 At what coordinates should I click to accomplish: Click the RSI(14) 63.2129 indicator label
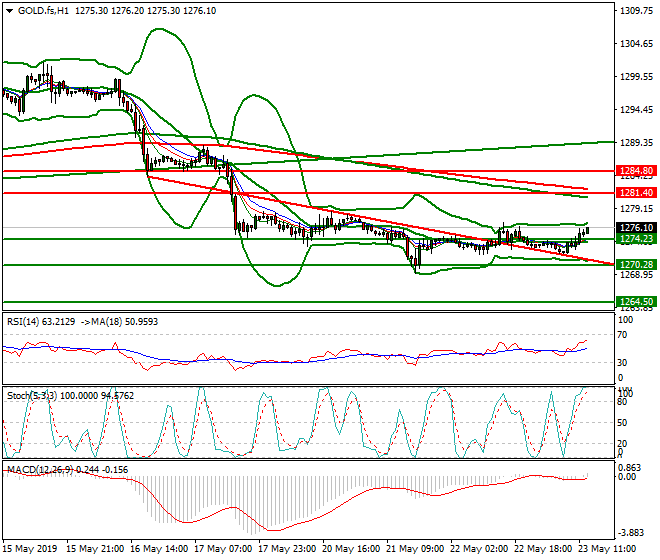41,322
